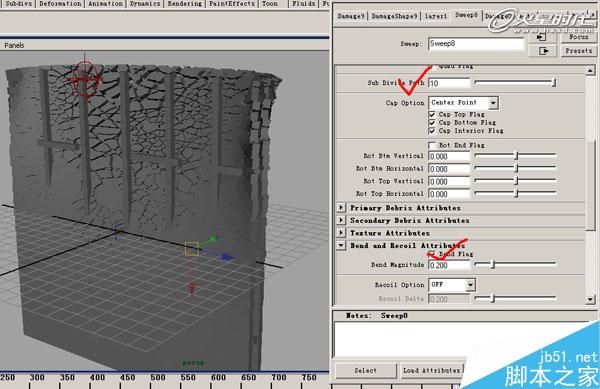Toggle Cap Bottom Flag checkbox
The height and width of the screenshot is (389, 600).
(x=432, y=123)
